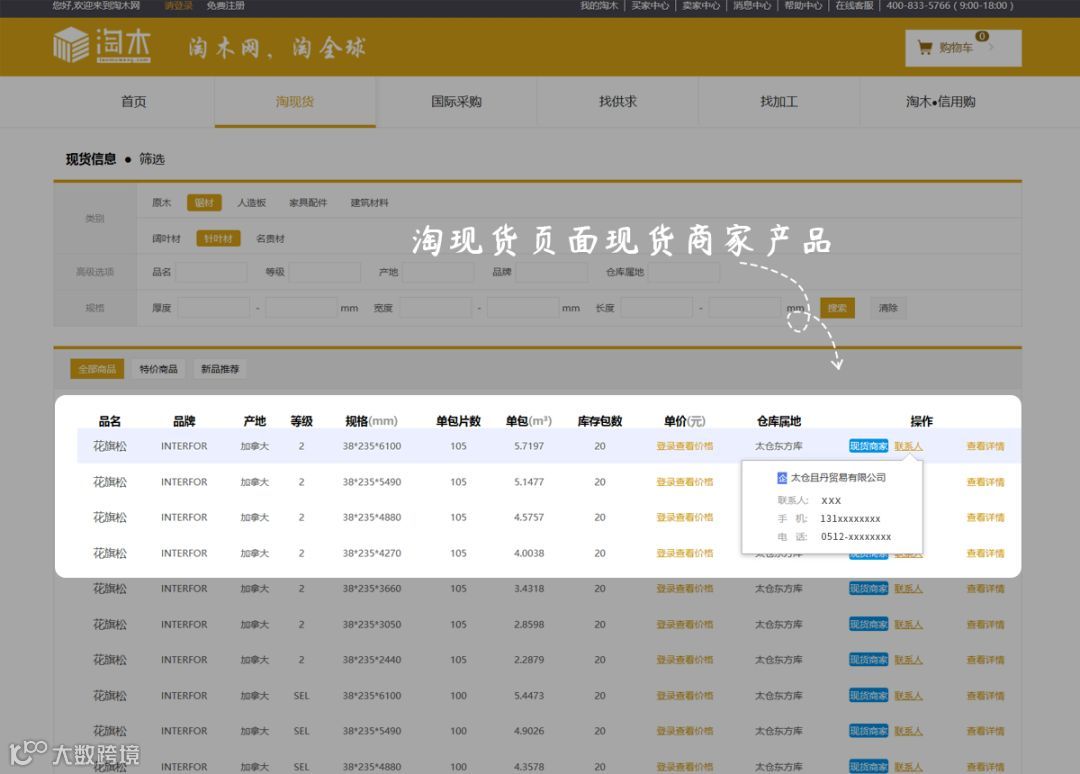Click the 规格(mm) column header

[x=371, y=421]
